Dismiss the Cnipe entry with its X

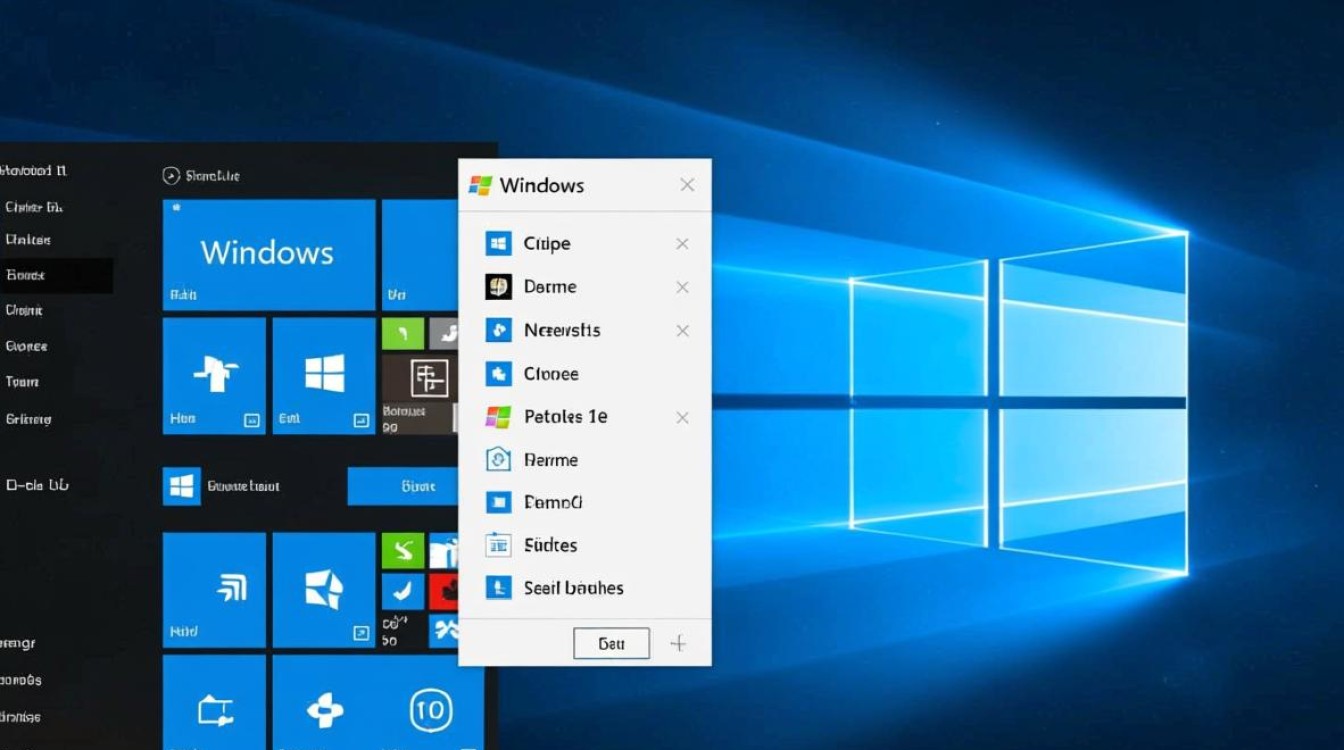click(x=682, y=243)
